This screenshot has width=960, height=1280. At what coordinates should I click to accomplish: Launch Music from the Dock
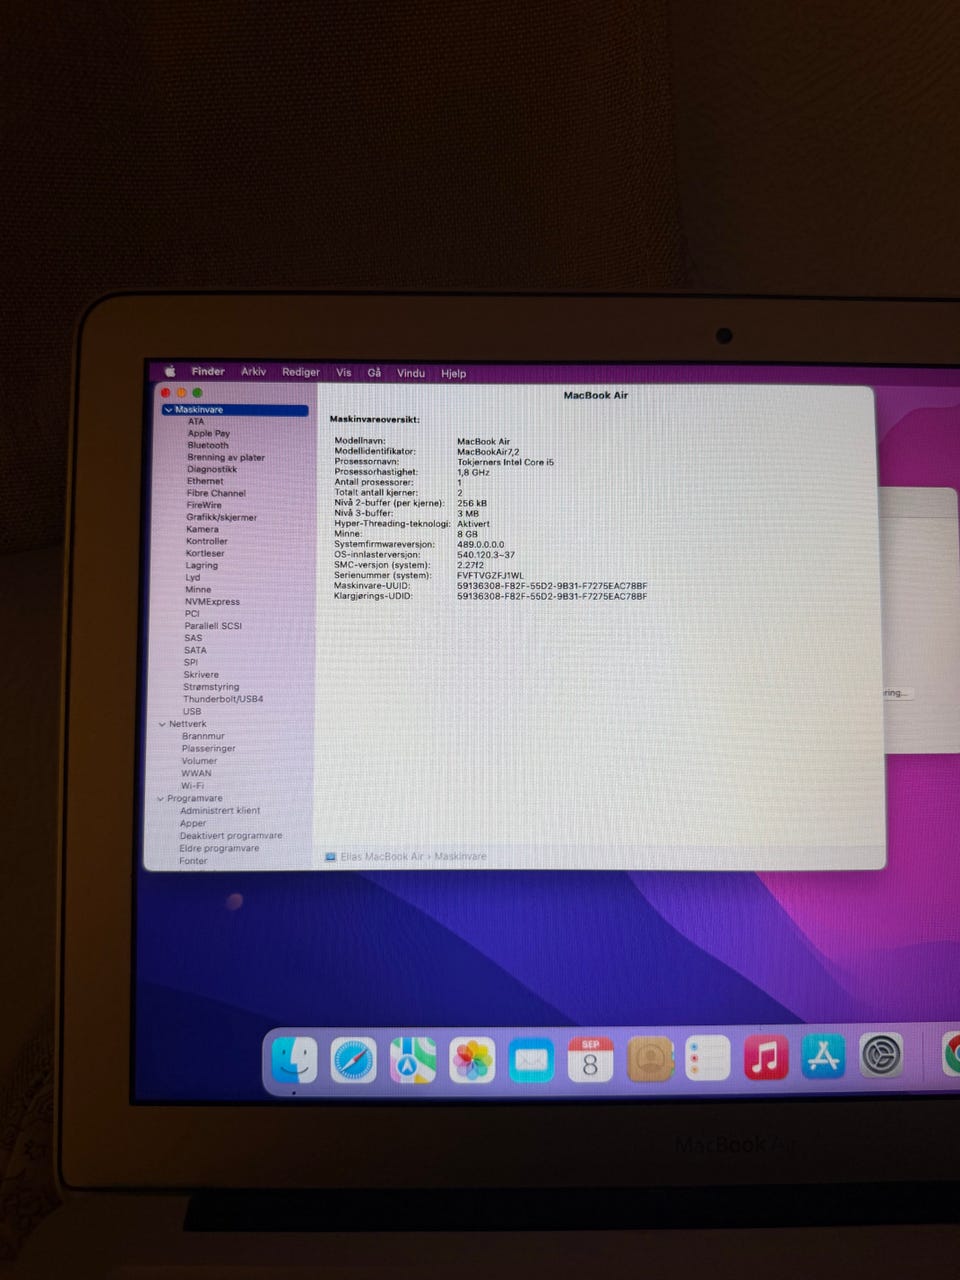pyautogui.click(x=766, y=1058)
